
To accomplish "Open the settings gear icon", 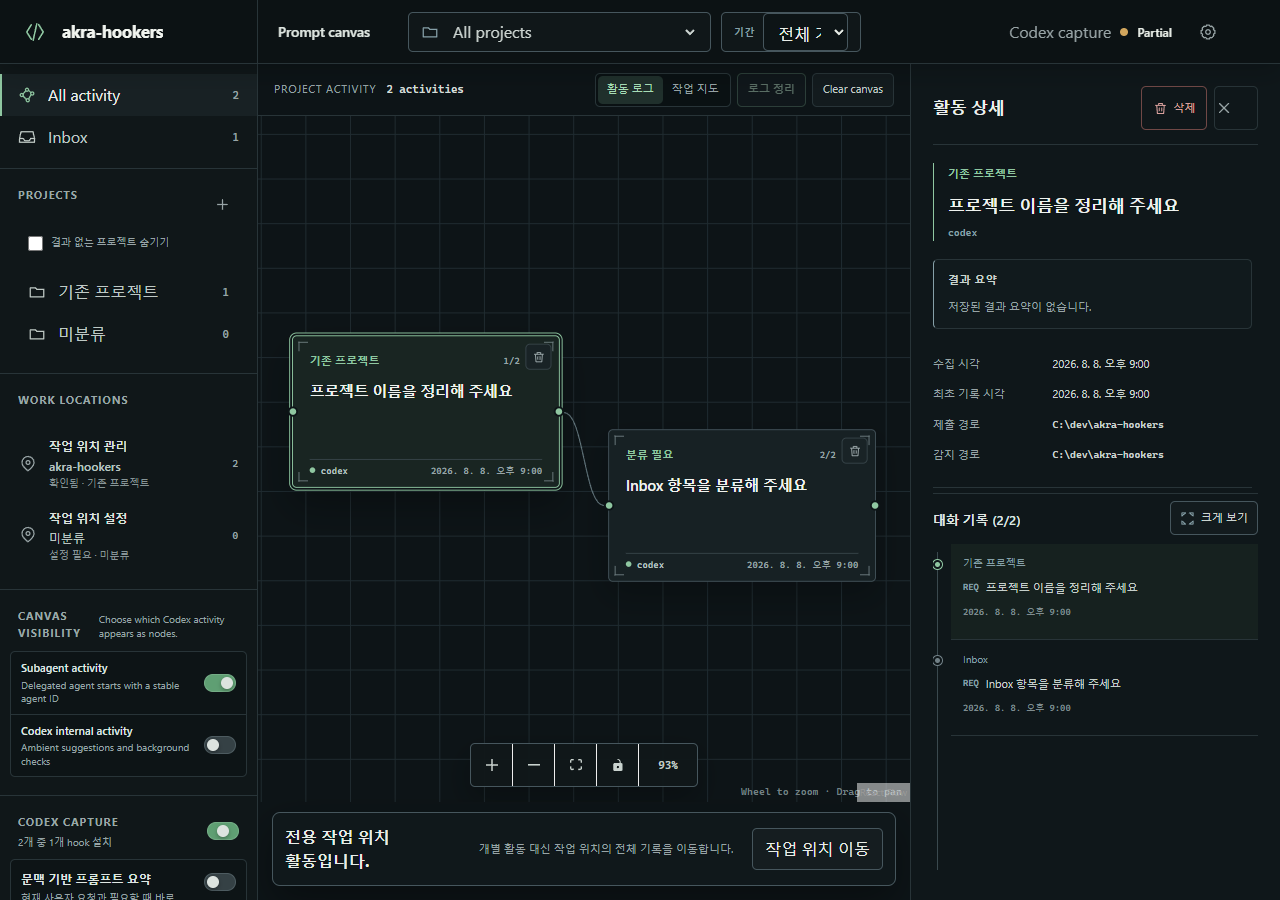I will click(x=1208, y=32).
